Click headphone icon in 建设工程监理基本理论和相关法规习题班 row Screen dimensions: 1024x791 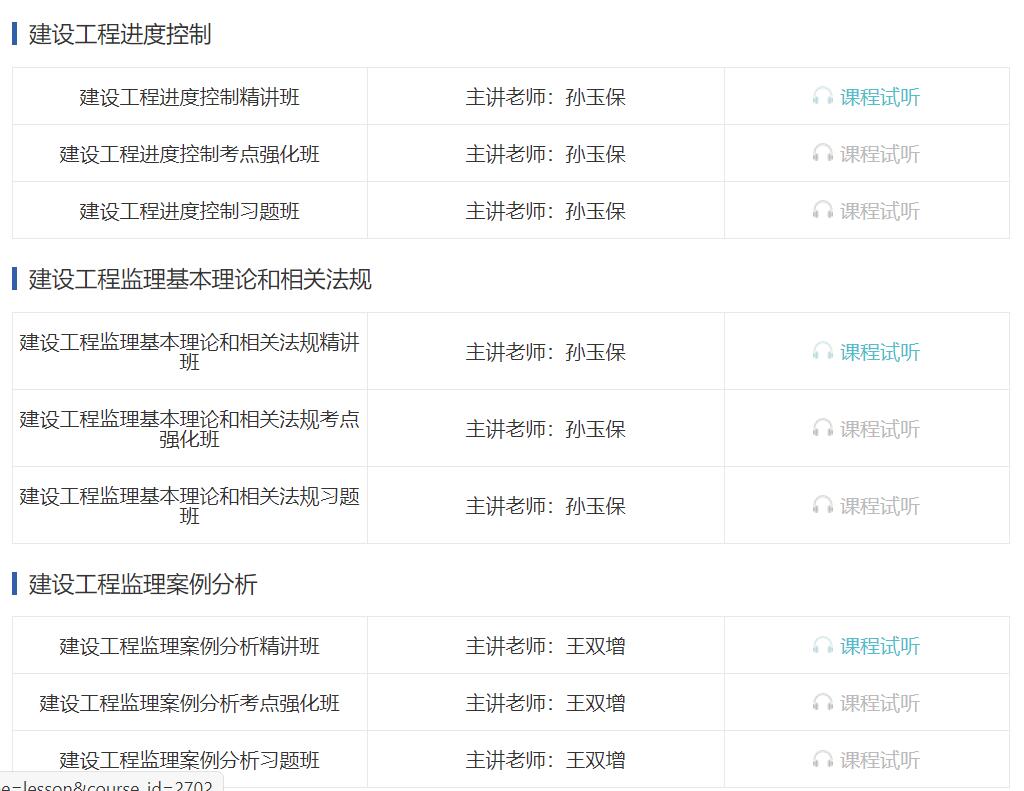pos(824,506)
